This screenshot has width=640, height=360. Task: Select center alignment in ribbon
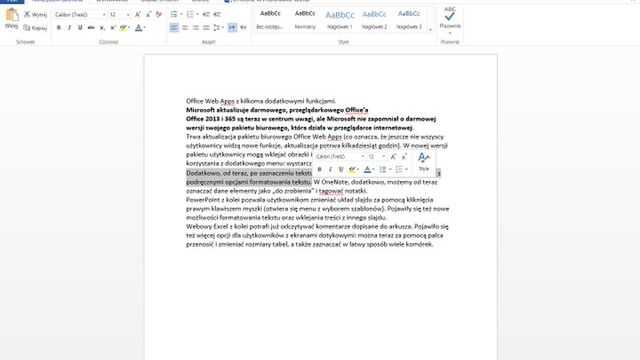click(185, 28)
